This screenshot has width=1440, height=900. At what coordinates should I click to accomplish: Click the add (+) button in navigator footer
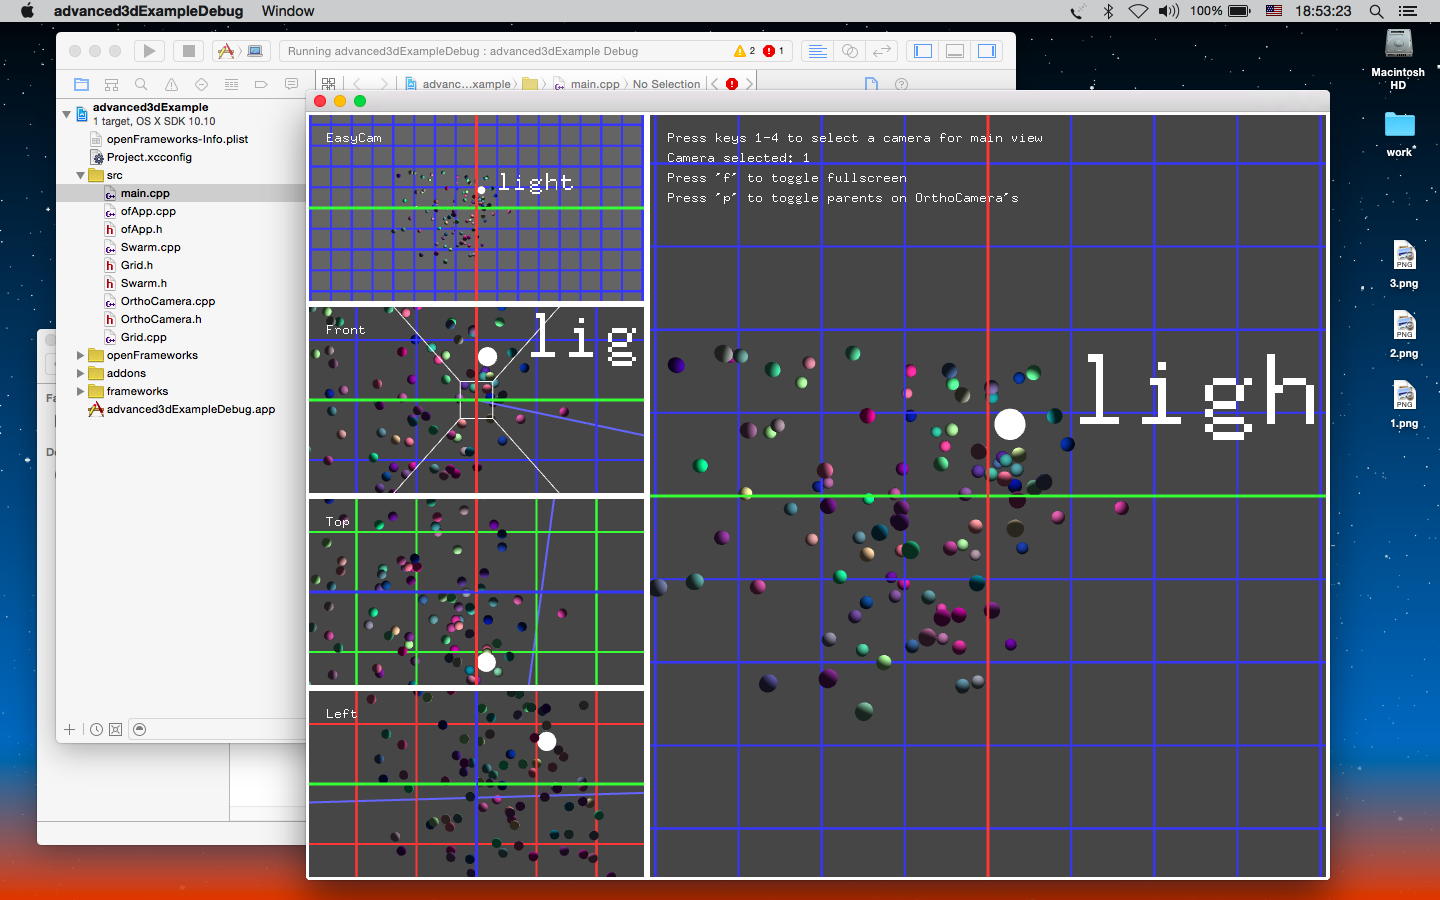point(70,730)
